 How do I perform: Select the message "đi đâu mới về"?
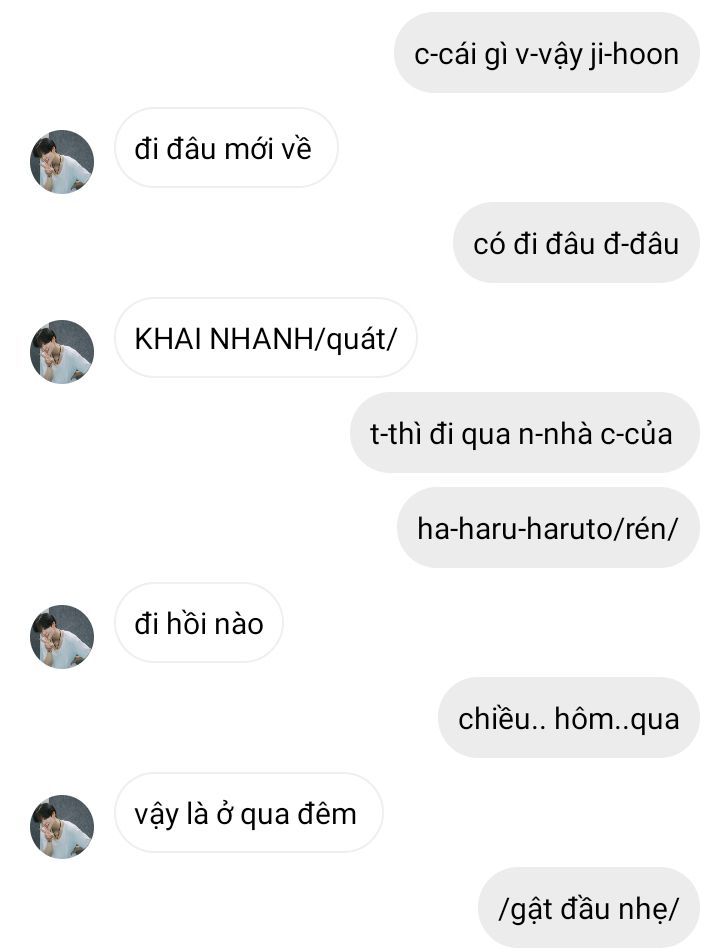tap(226, 148)
